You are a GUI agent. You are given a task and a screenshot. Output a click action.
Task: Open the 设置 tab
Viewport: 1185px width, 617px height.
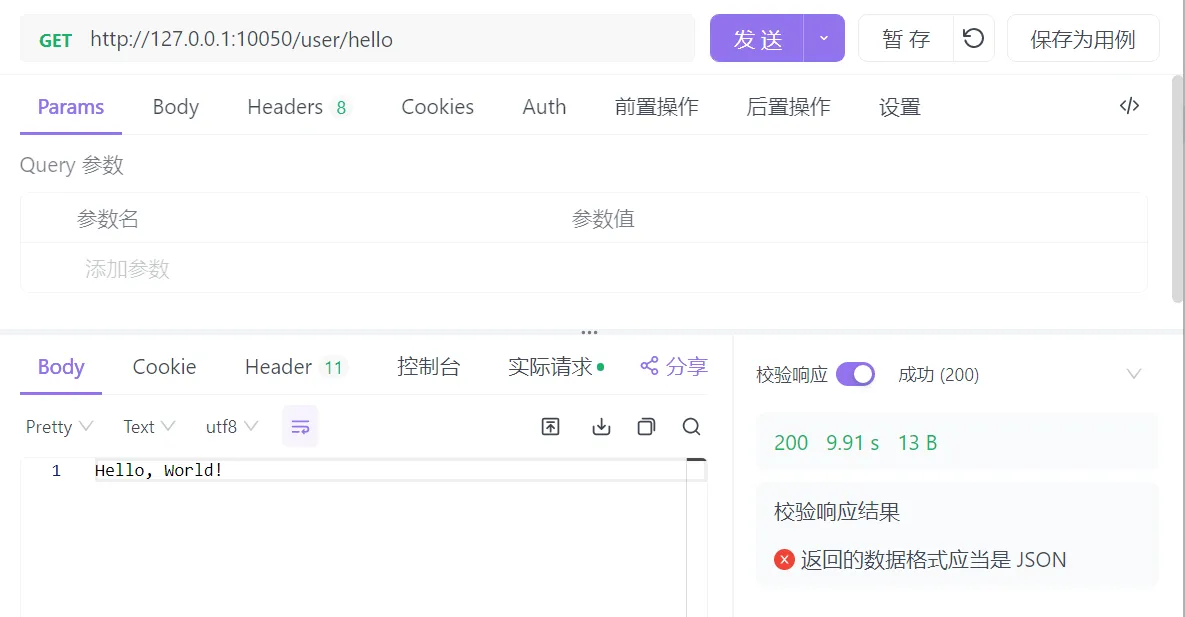click(x=899, y=107)
